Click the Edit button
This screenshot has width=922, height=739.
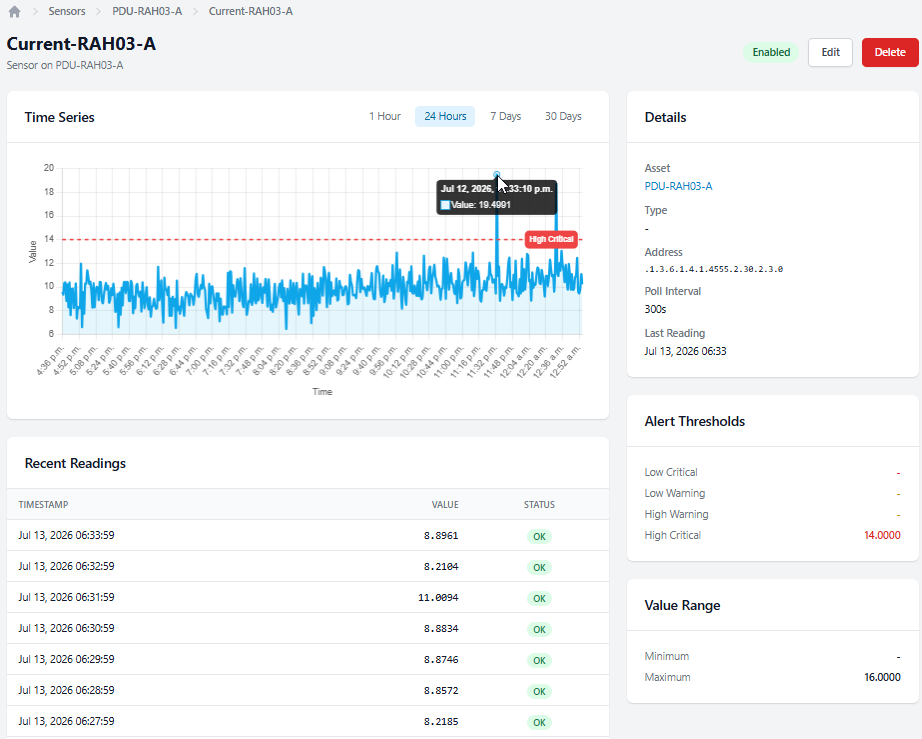[x=830, y=52]
